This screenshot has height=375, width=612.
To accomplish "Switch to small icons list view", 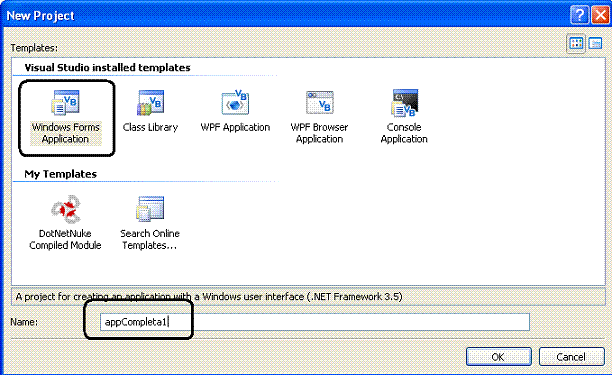I will (x=595, y=43).
